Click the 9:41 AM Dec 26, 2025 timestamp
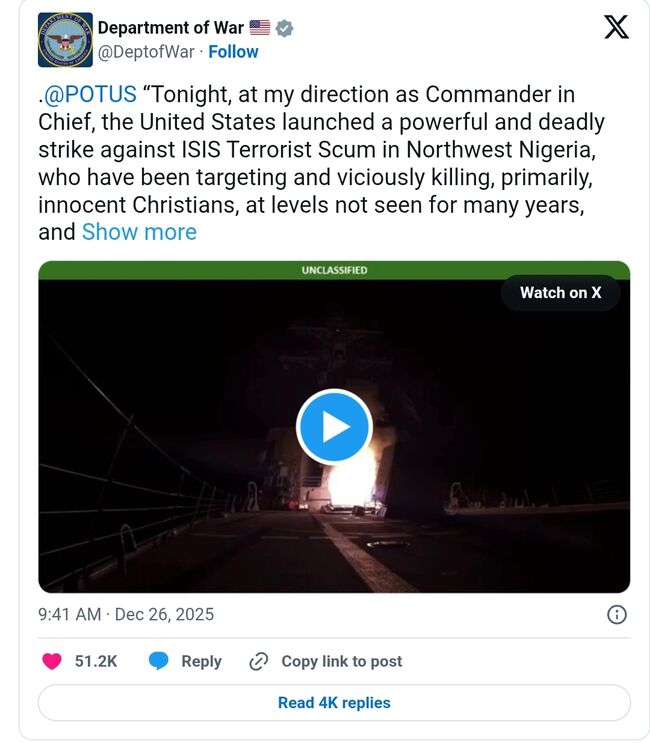The image size is (650, 743). pyautogui.click(x=126, y=614)
